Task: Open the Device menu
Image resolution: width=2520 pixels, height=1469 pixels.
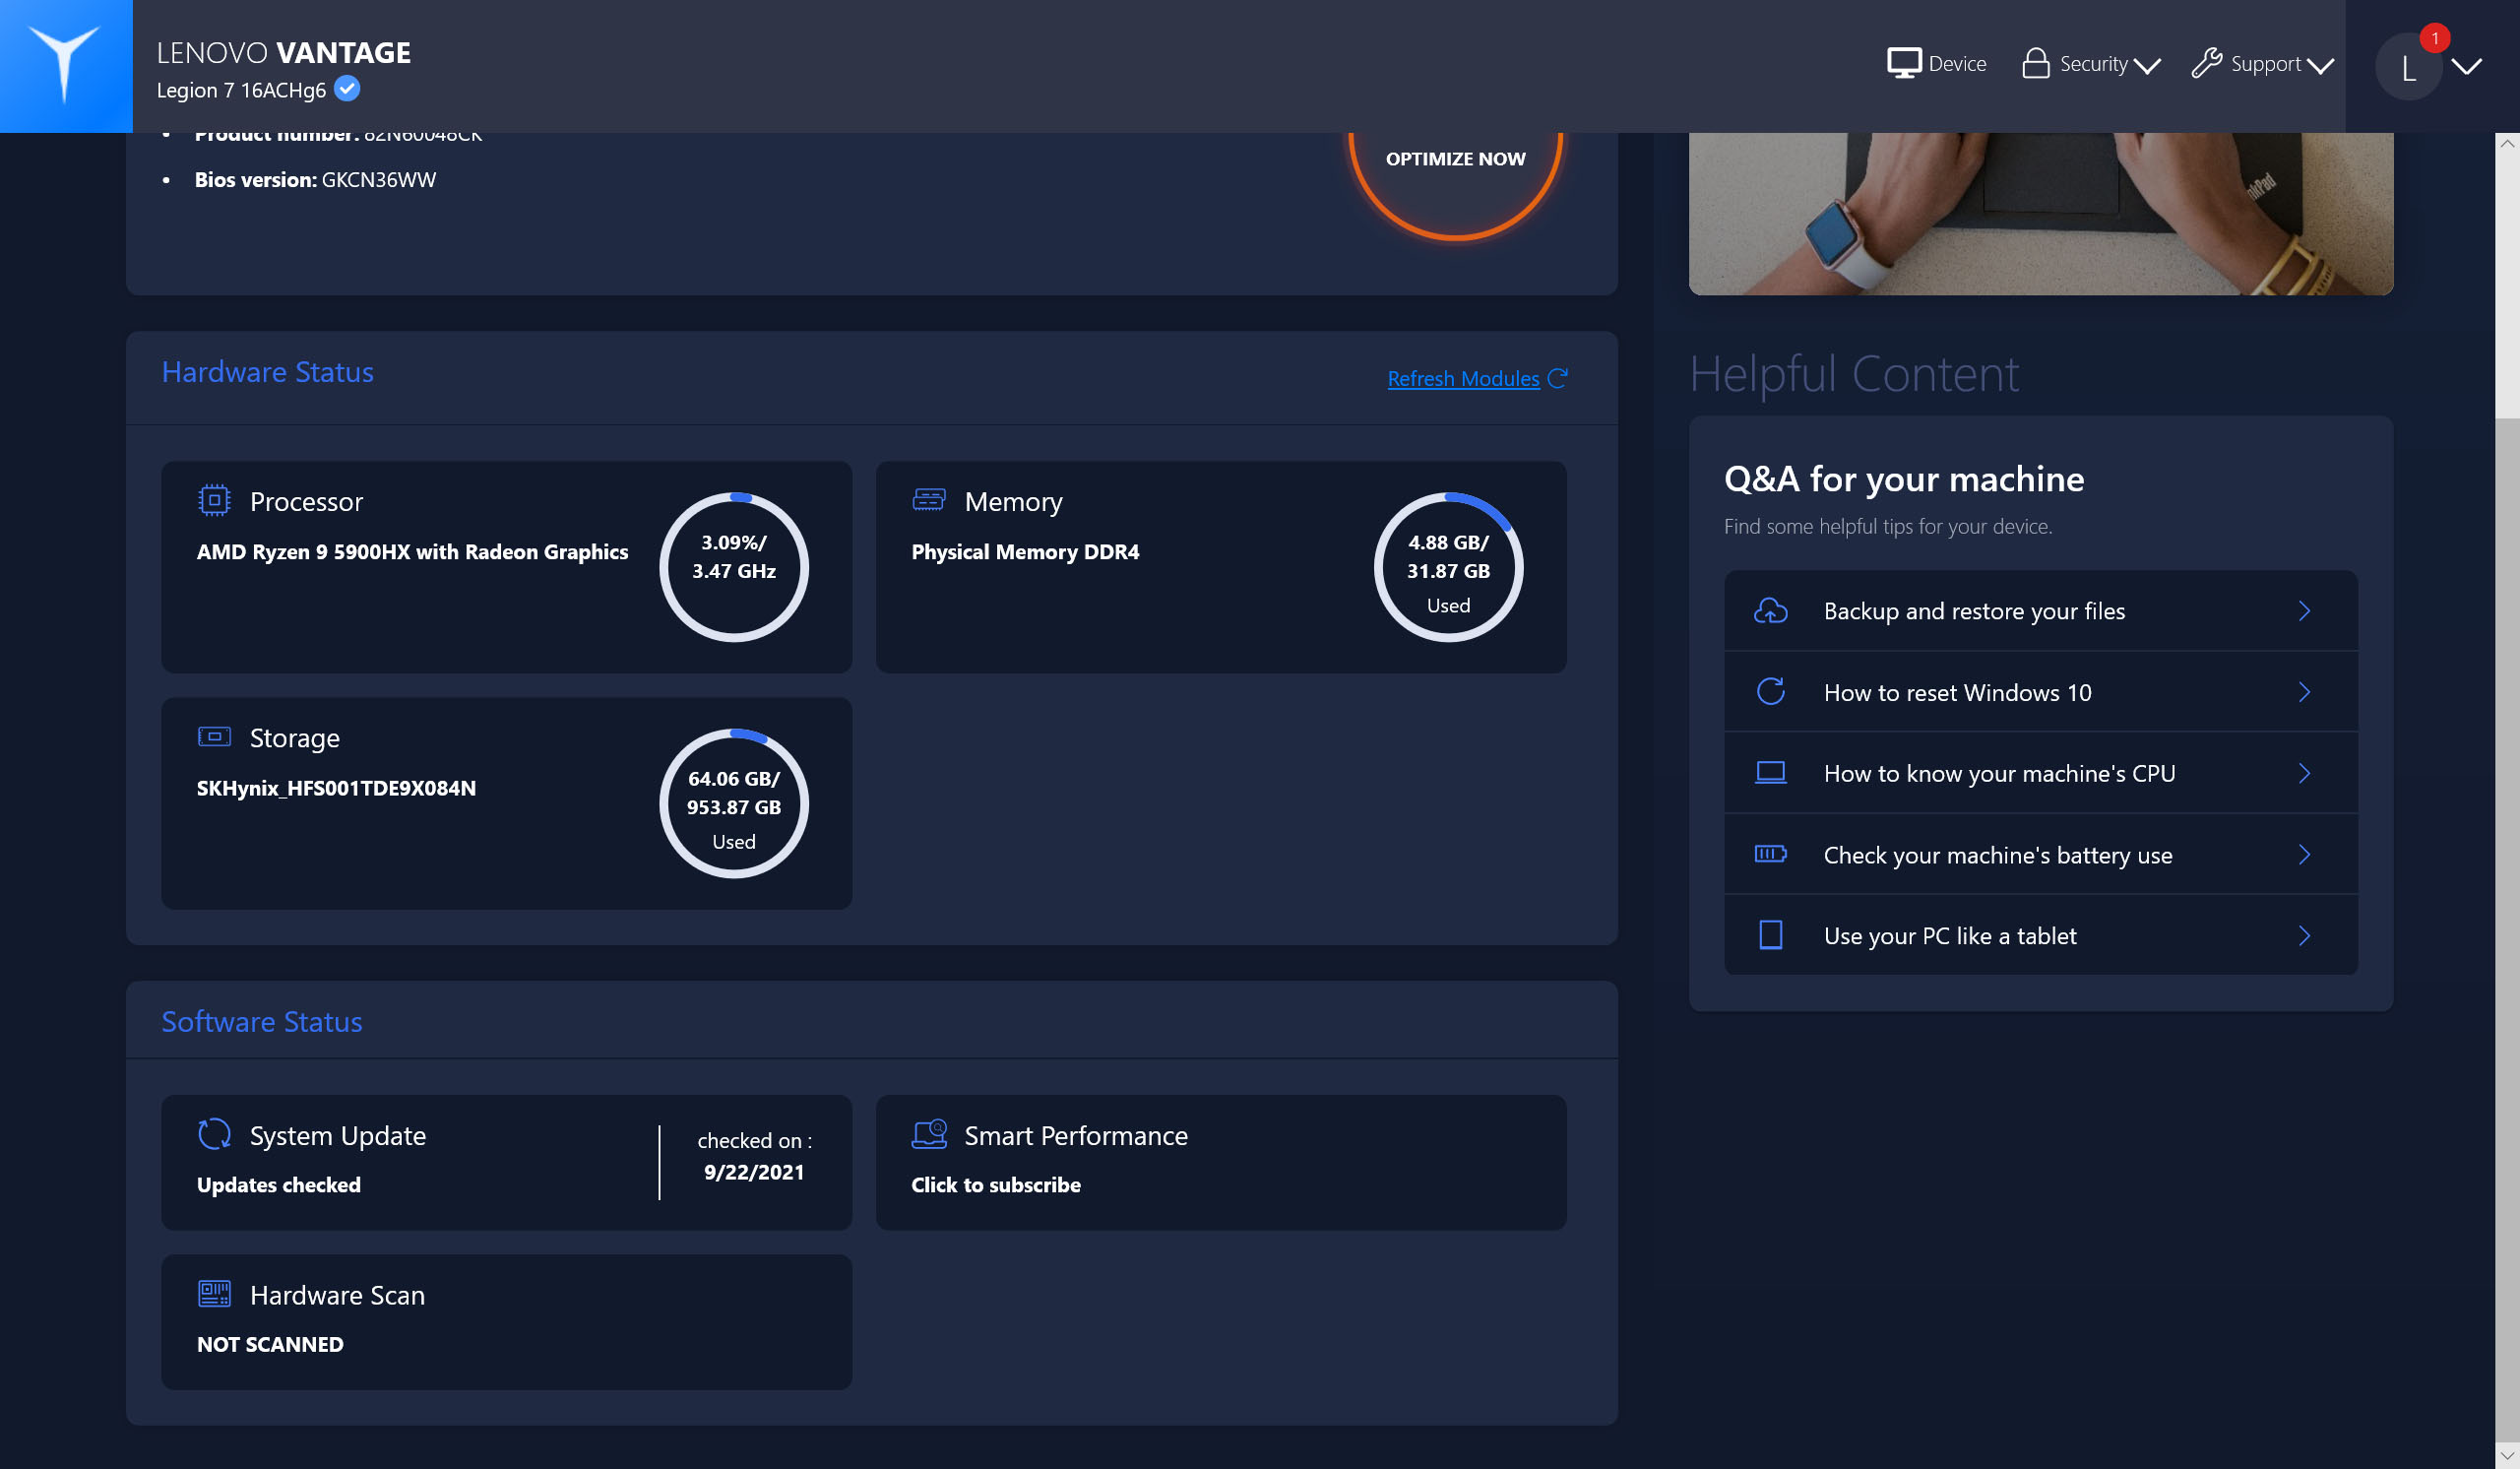Action: (x=1937, y=63)
